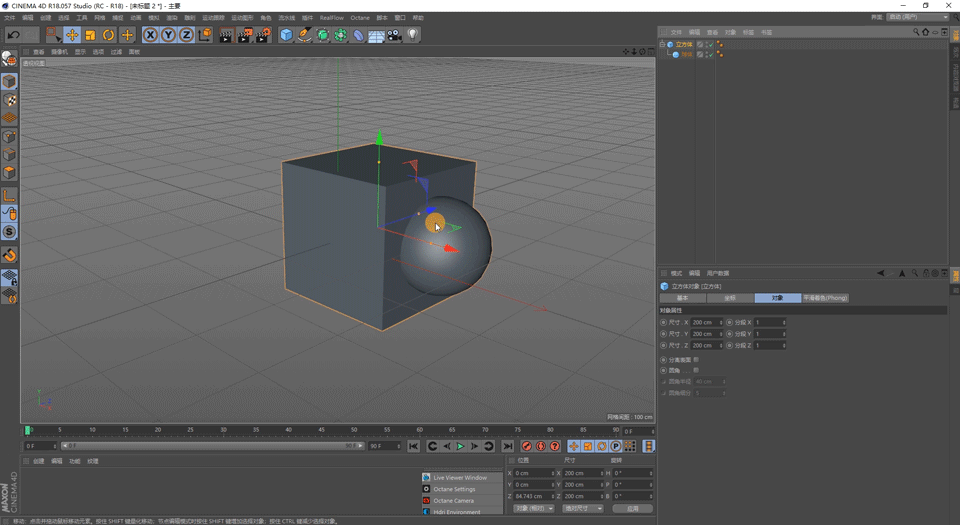Add a cube primitive from toolbar
Viewport: 960px width, 525px height.
point(286,35)
